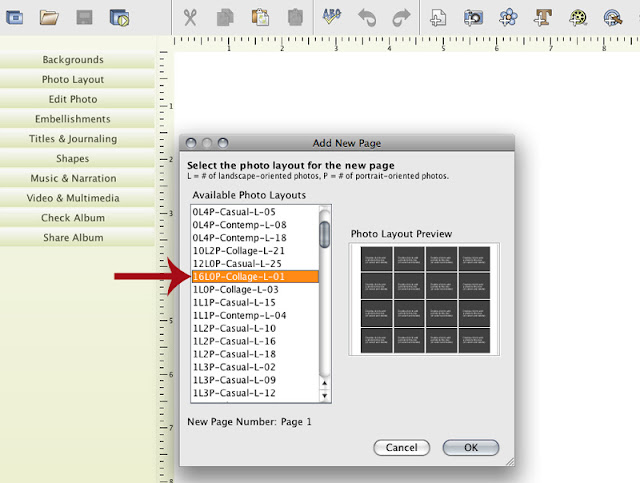Select layout 1L3P-Casual-L-09
This screenshot has width=640, height=483.
pyautogui.click(x=255, y=380)
